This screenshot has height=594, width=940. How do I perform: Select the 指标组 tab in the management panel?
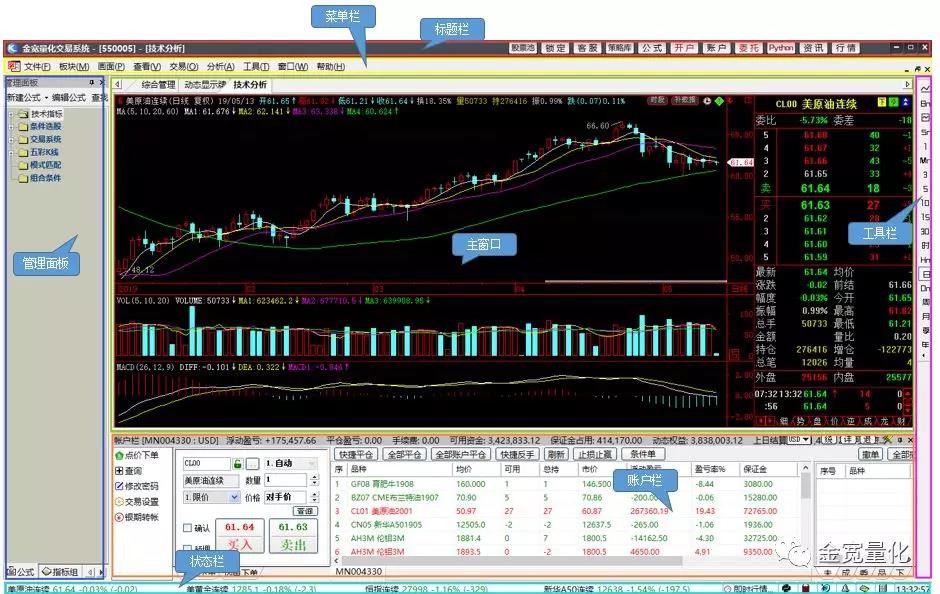[x=61, y=572]
